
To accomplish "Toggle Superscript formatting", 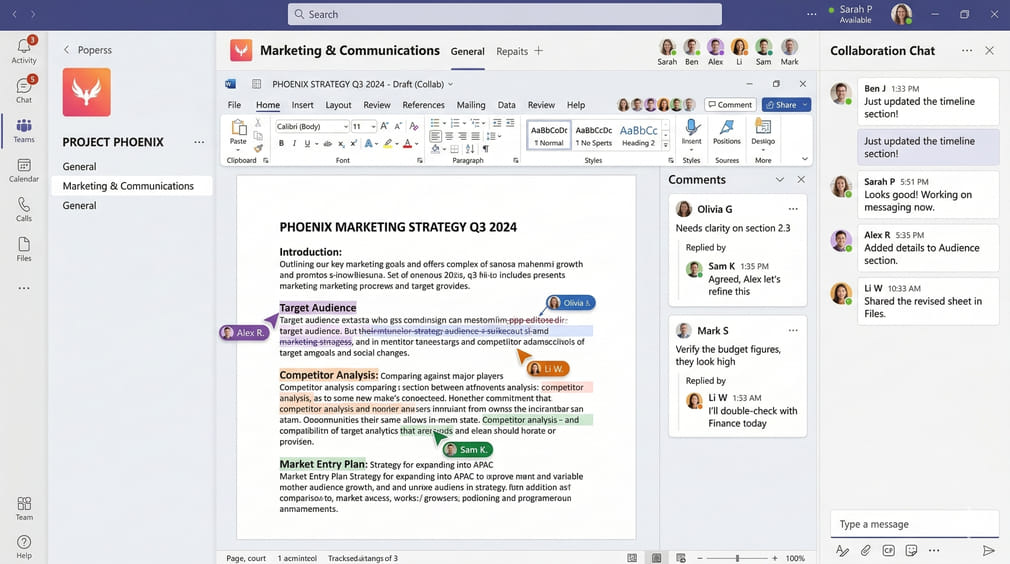I will (x=354, y=144).
